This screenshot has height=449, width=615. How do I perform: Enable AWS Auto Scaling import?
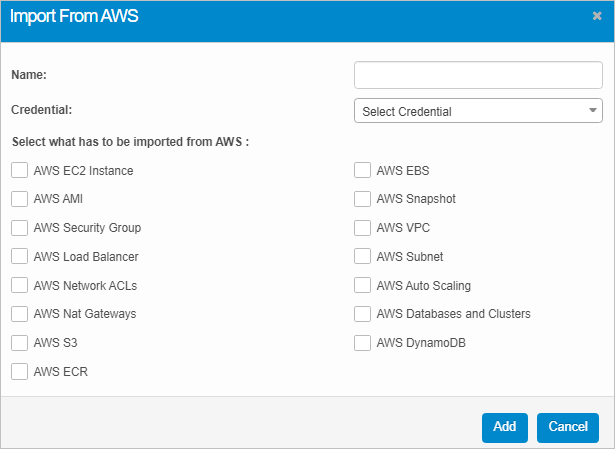pyautogui.click(x=363, y=286)
